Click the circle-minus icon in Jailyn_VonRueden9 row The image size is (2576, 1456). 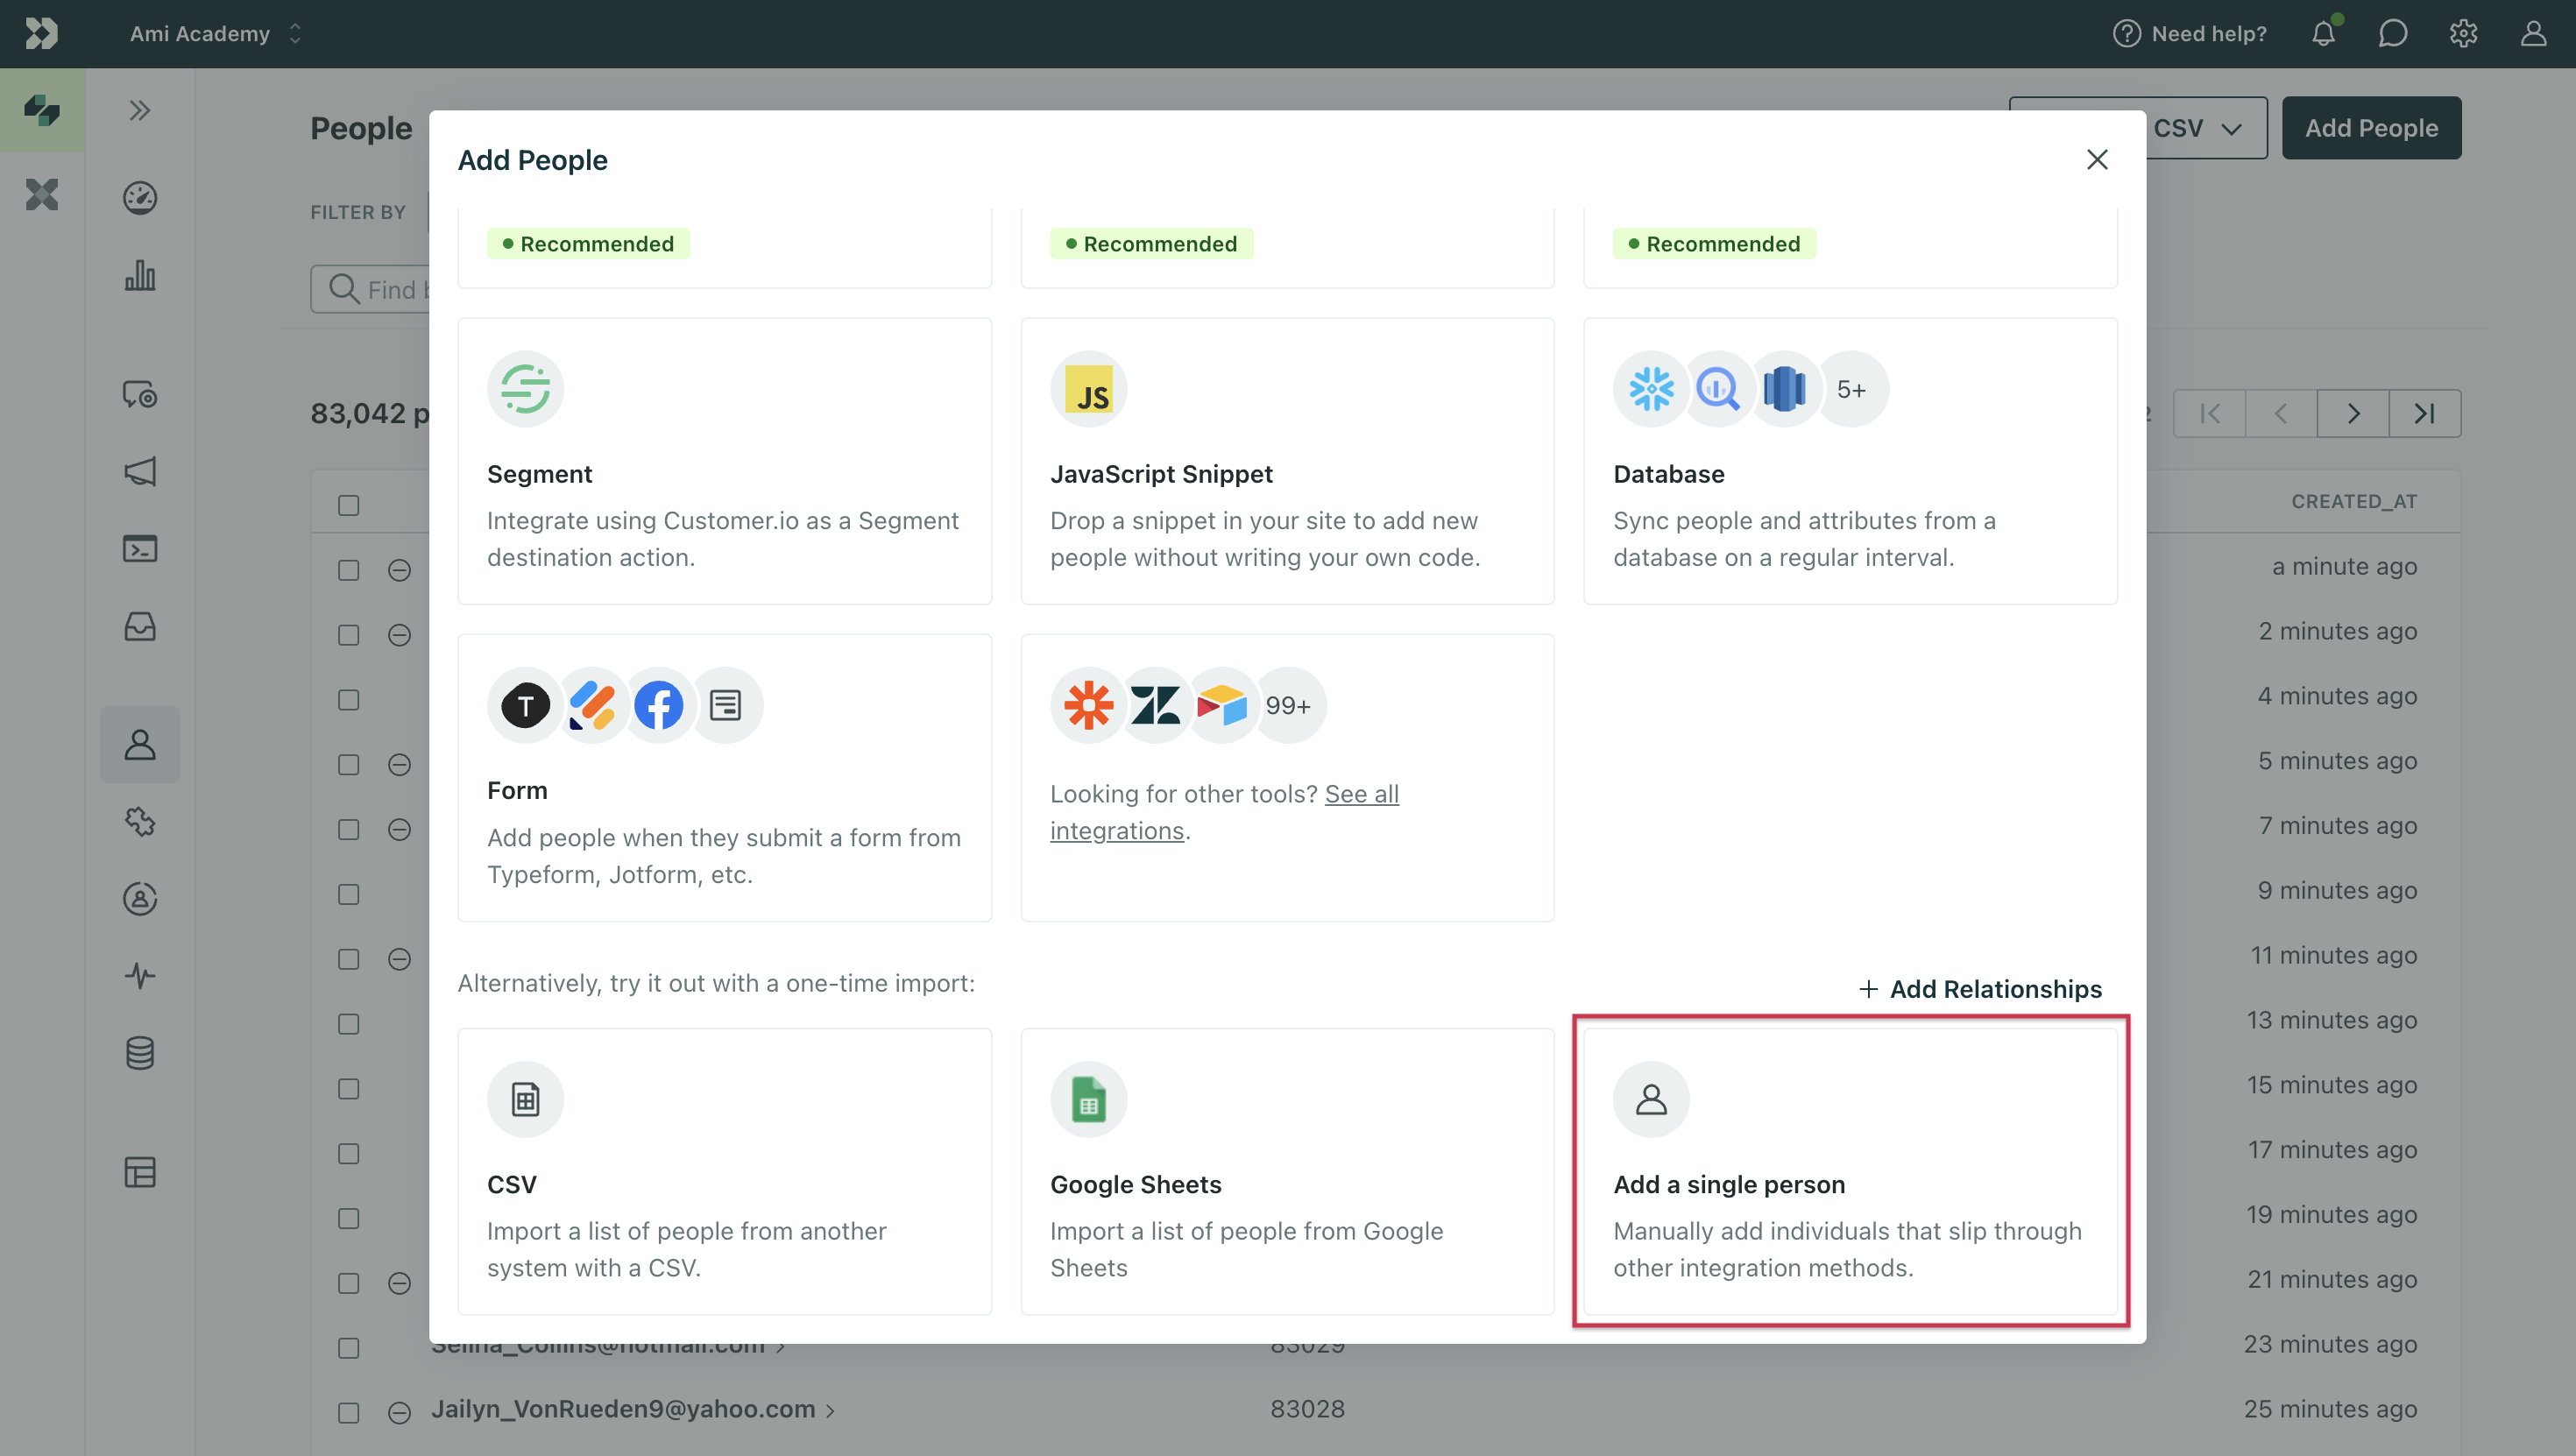tap(399, 1413)
